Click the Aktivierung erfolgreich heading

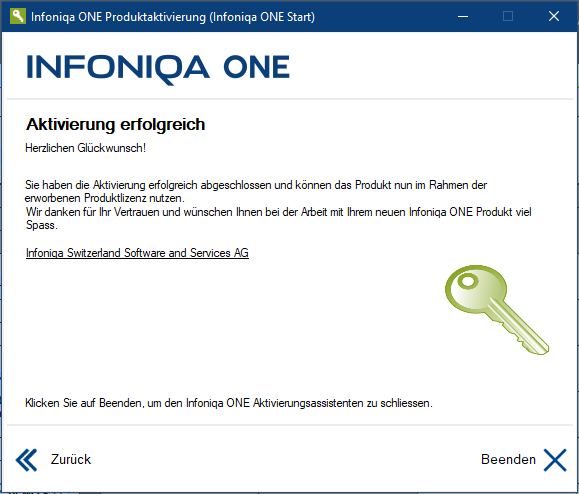[x=115, y=124]
